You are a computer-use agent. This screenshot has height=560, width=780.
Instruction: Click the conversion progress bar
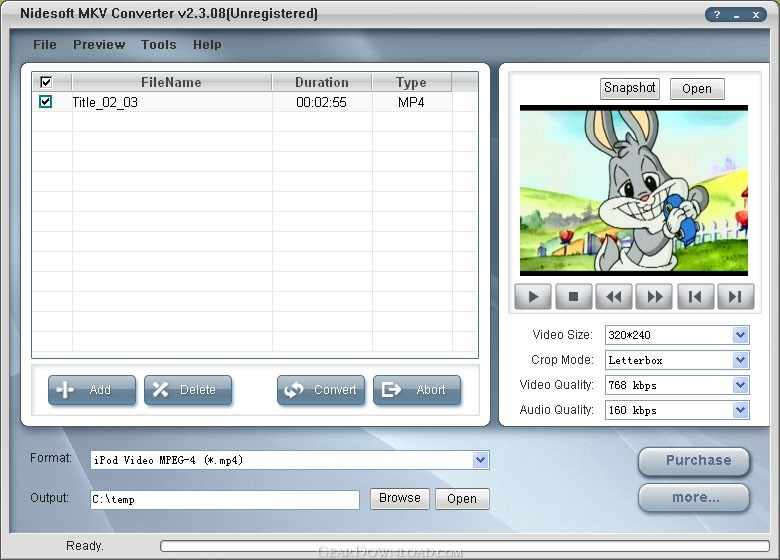coord(465,546)
